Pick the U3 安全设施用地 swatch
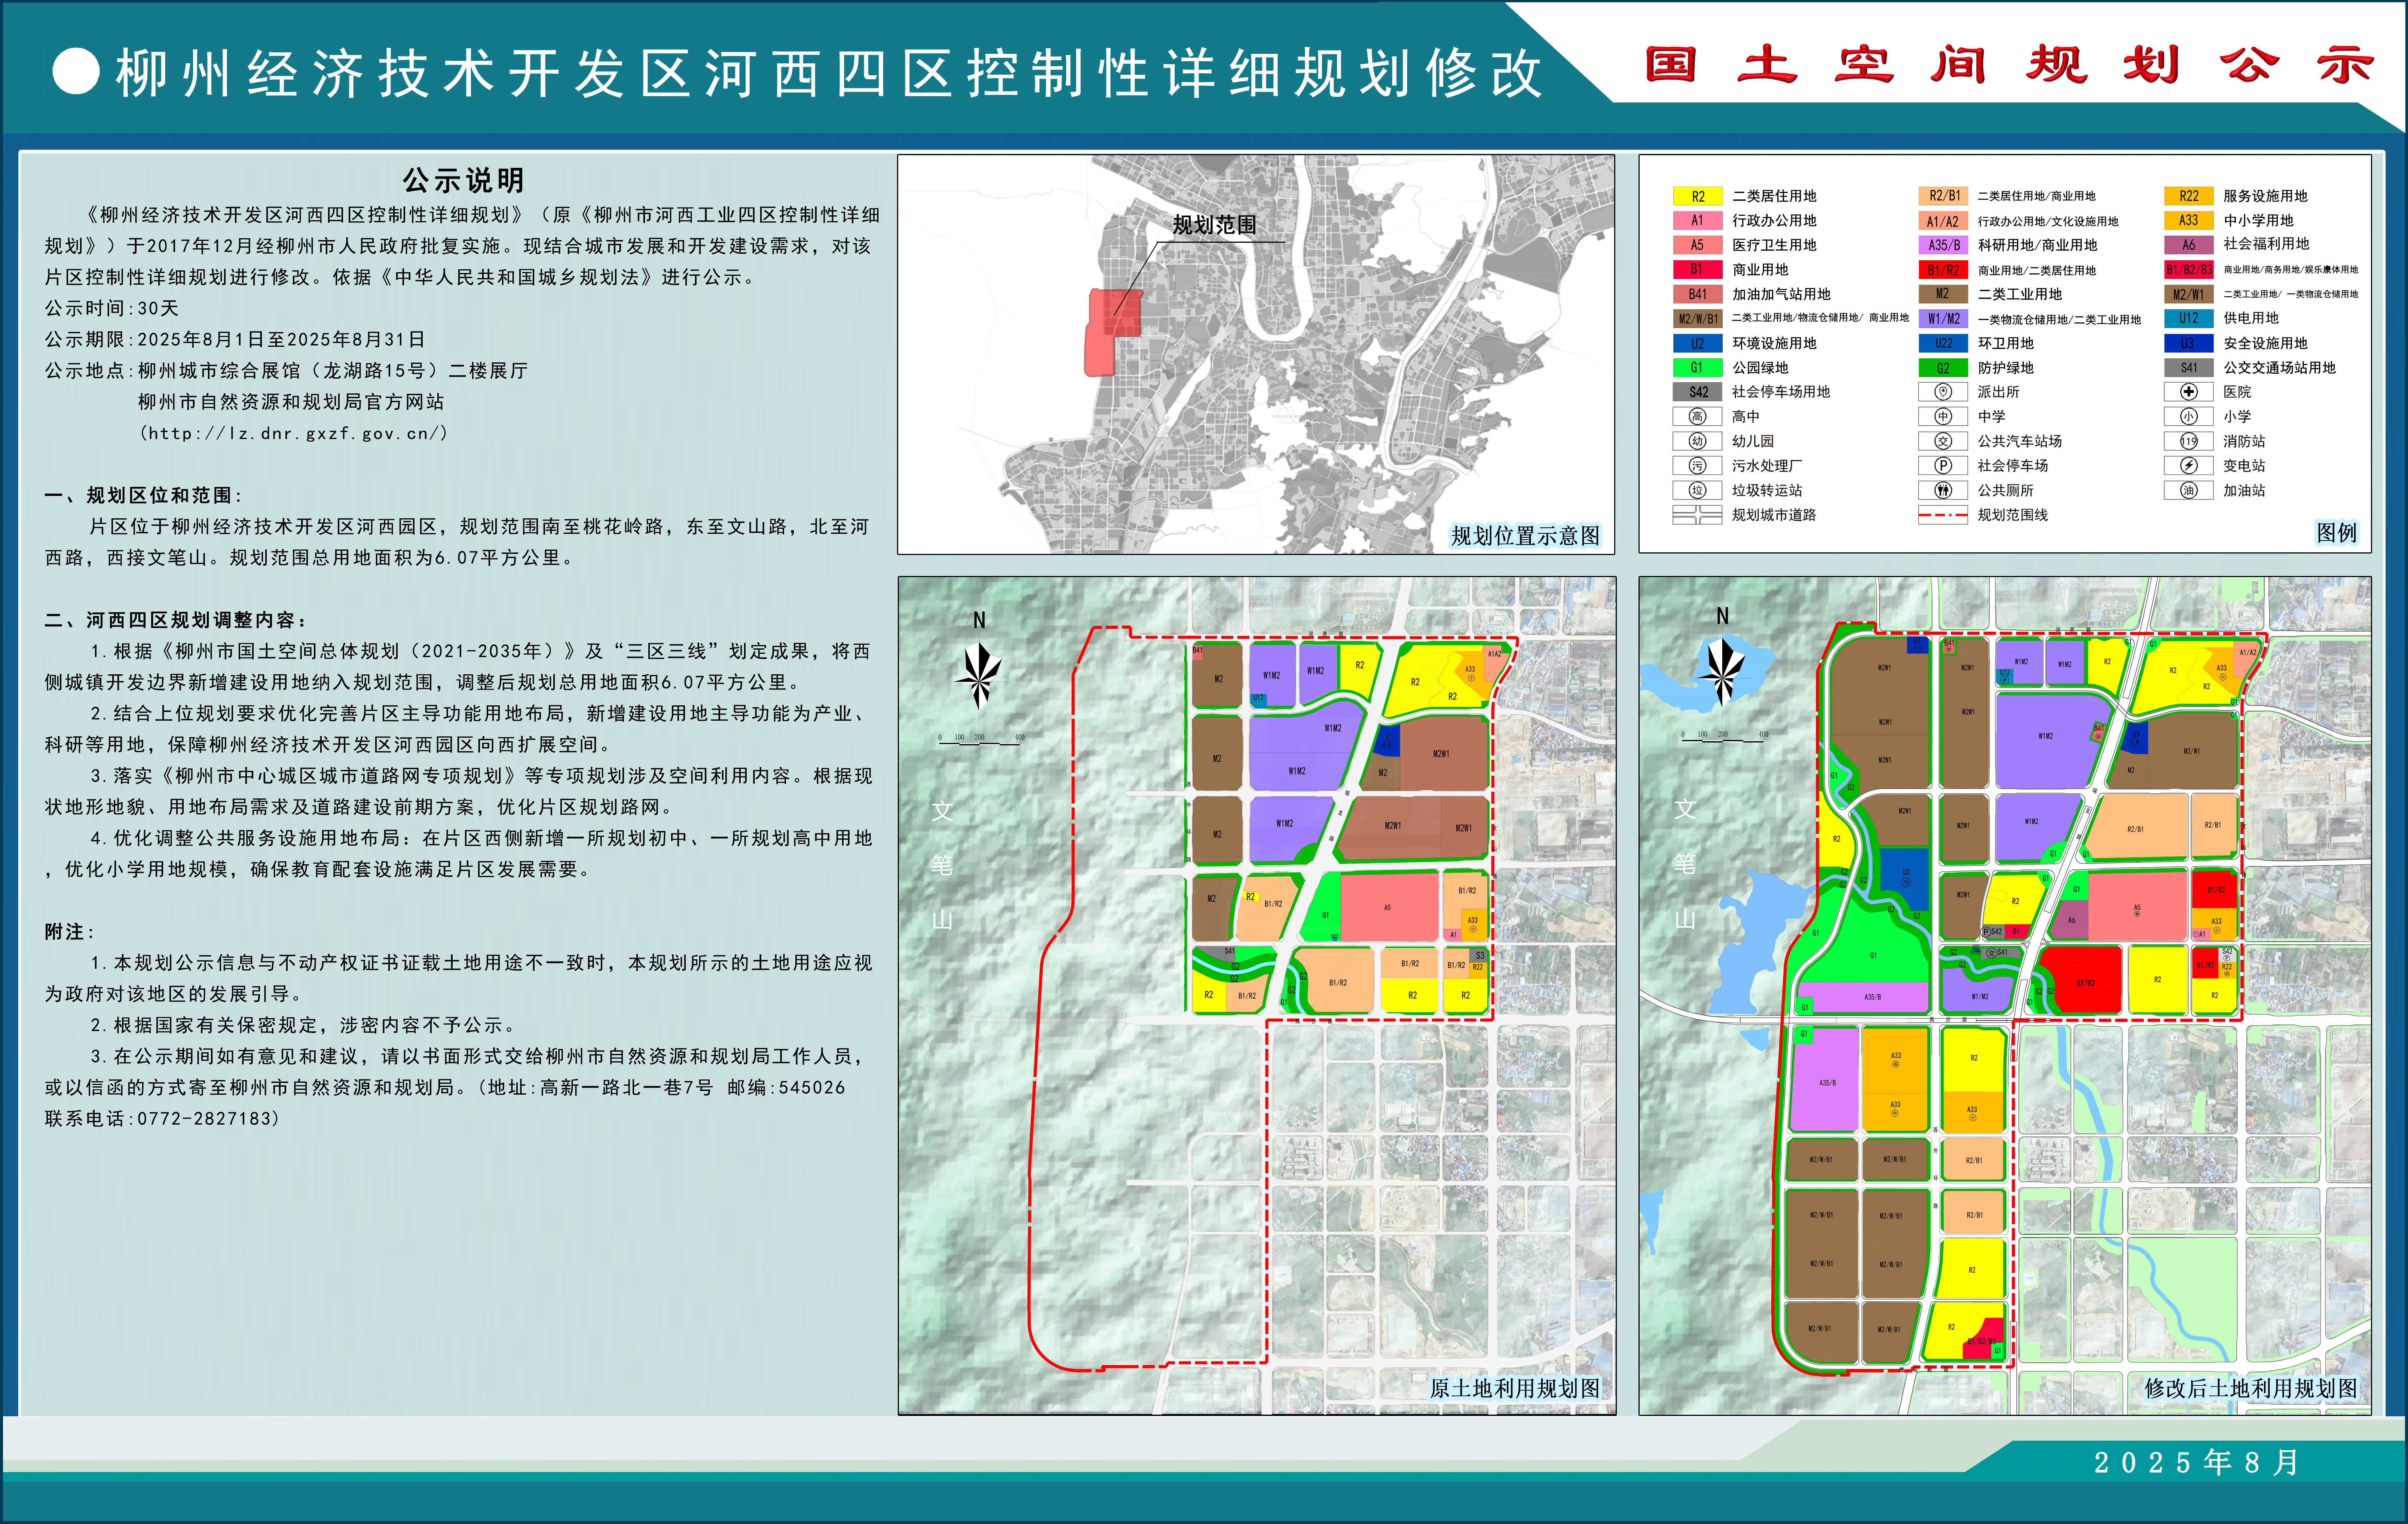Screen dimensions: 2408x1524 2189,343
